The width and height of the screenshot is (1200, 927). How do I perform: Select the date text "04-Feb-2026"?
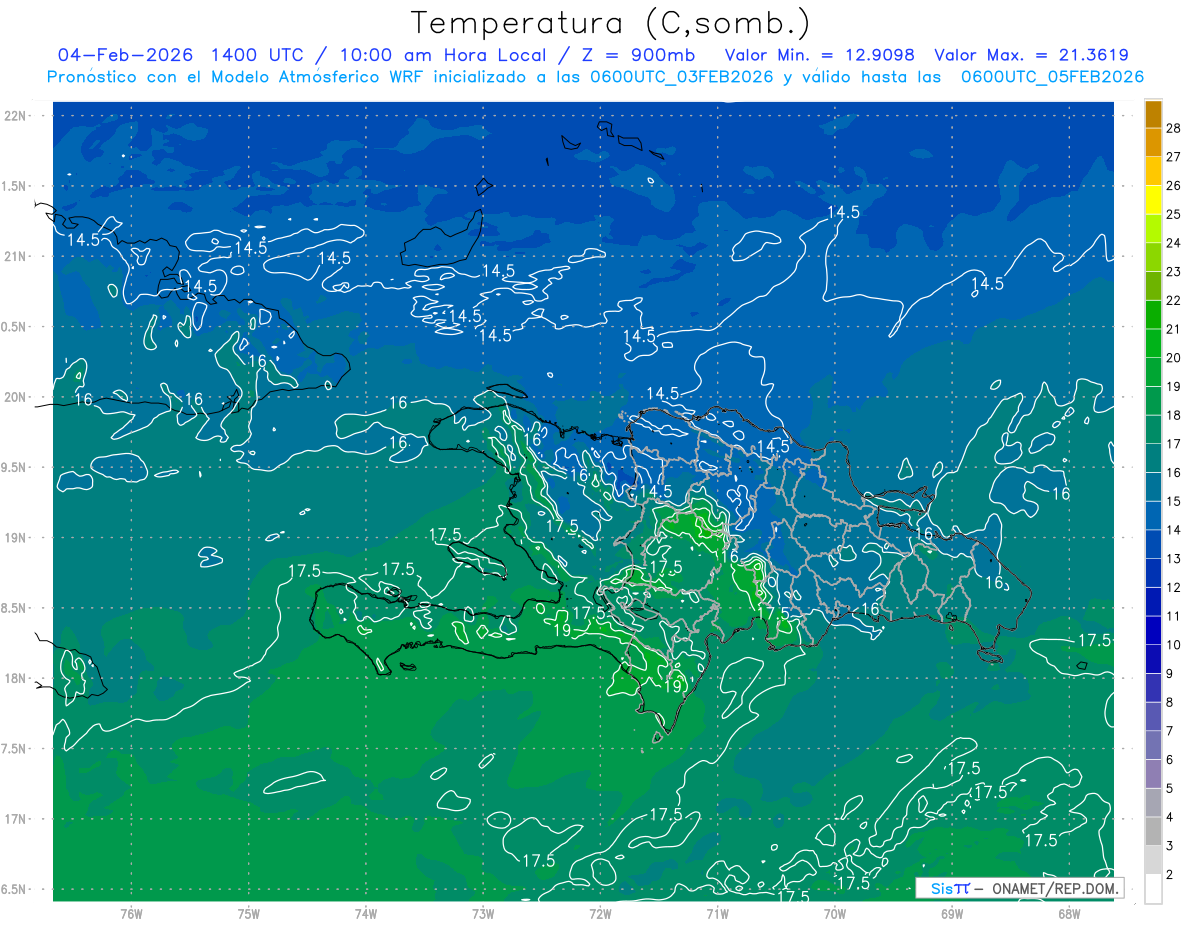click(x=126, y=55)
